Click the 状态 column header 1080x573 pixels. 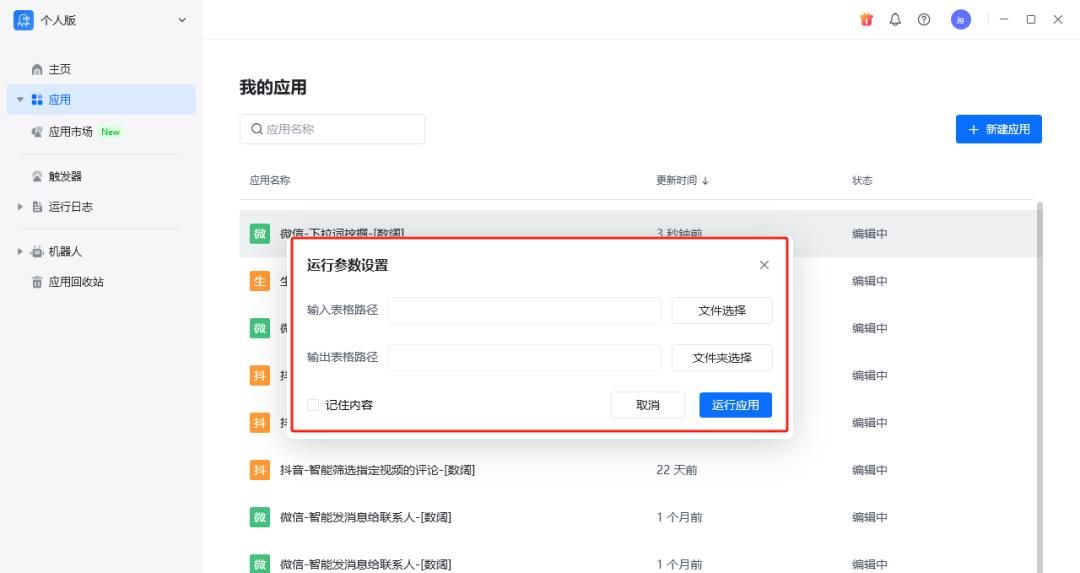point(862,180)
